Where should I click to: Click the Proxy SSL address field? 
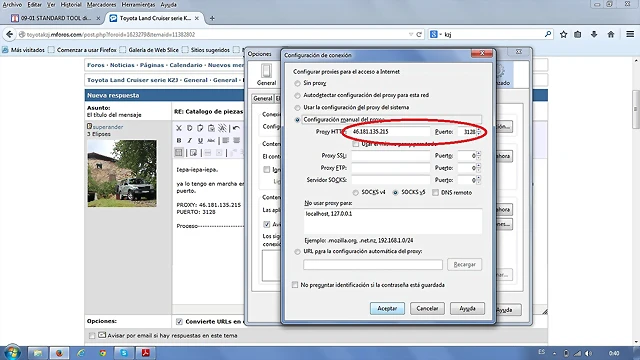[x=390, y=156]
